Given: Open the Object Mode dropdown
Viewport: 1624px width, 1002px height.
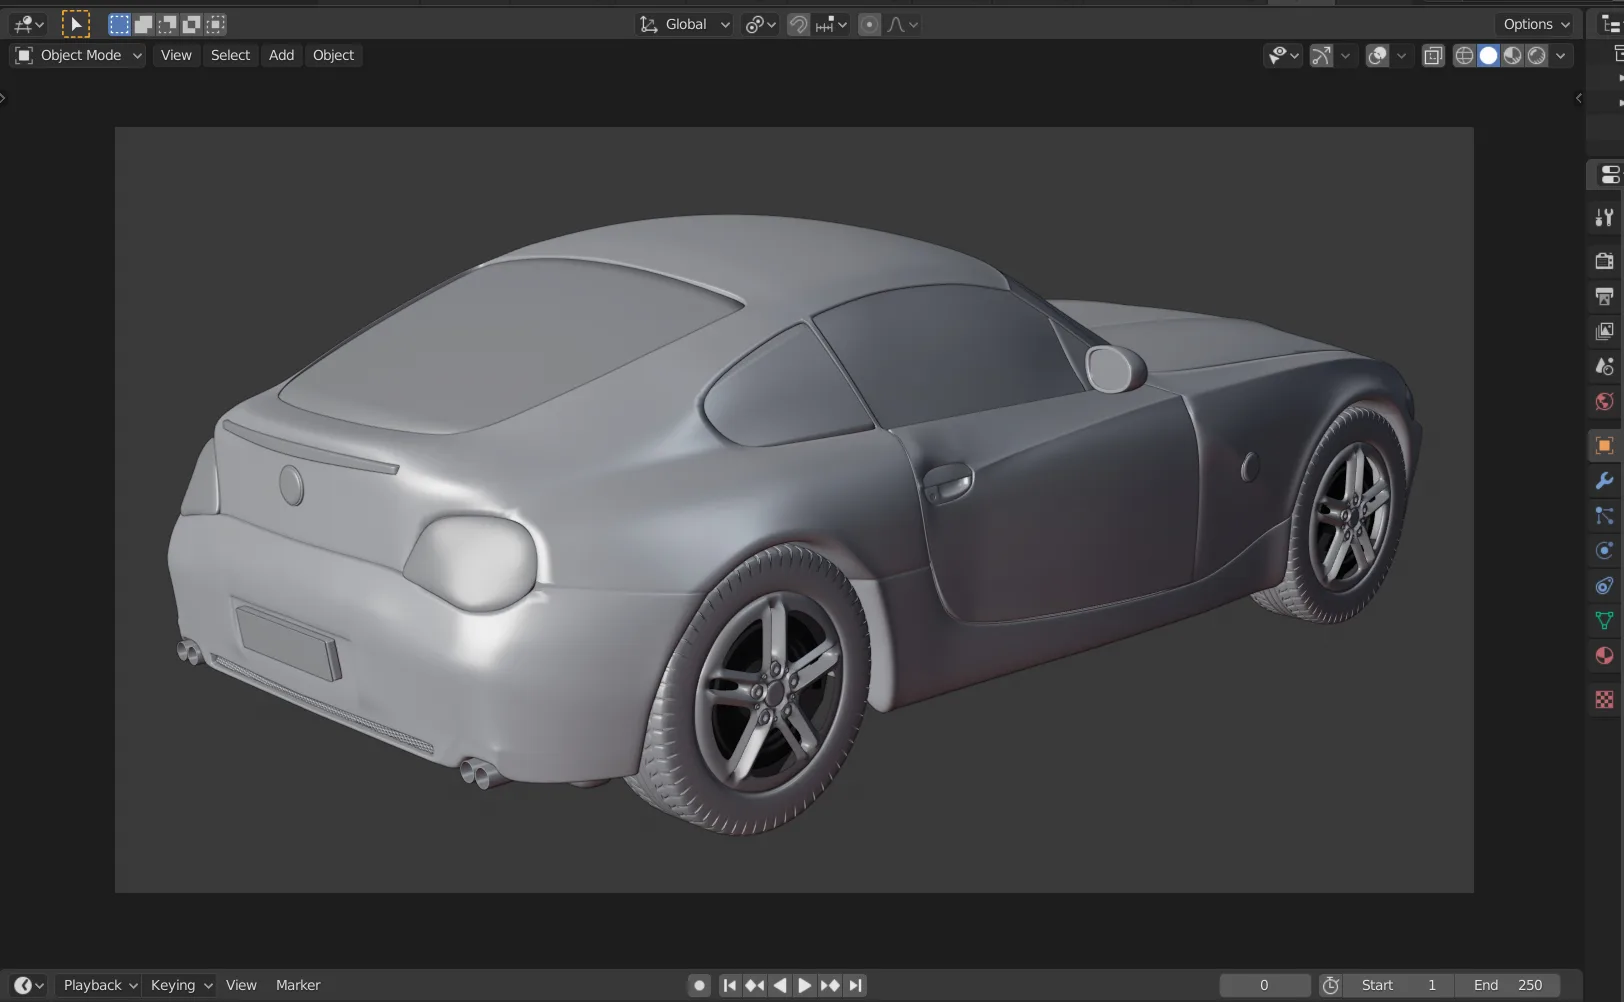Looking at the screenshot, I should click(79, 55).
